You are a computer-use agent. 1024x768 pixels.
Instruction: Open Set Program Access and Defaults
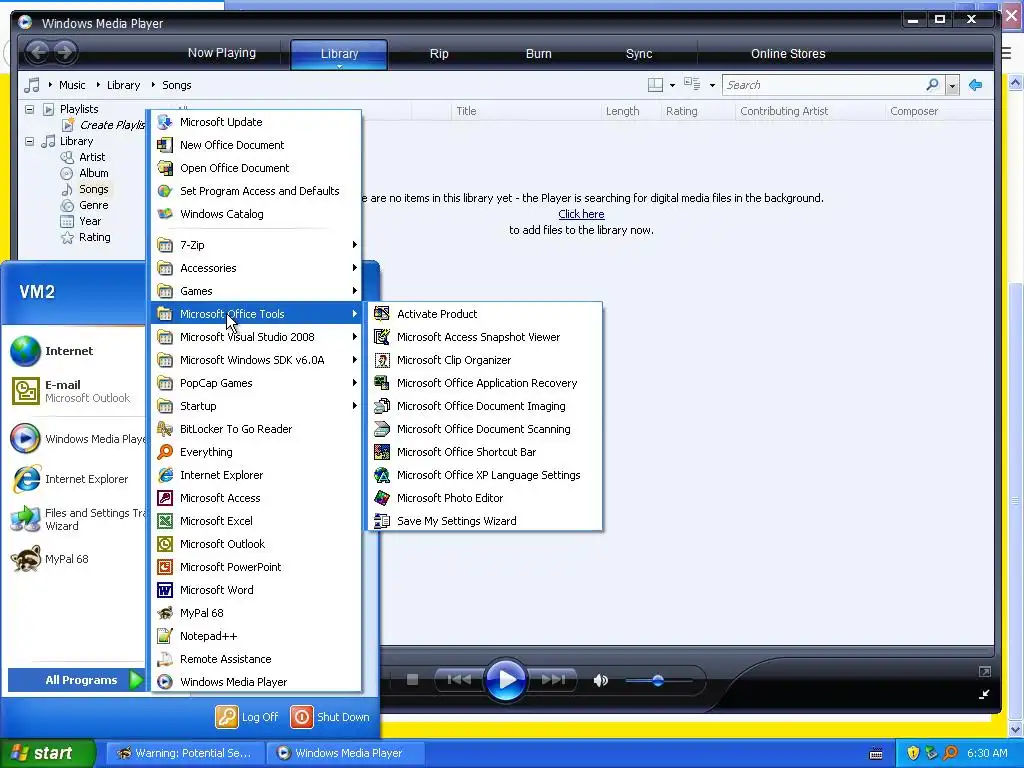click(256, 191)
